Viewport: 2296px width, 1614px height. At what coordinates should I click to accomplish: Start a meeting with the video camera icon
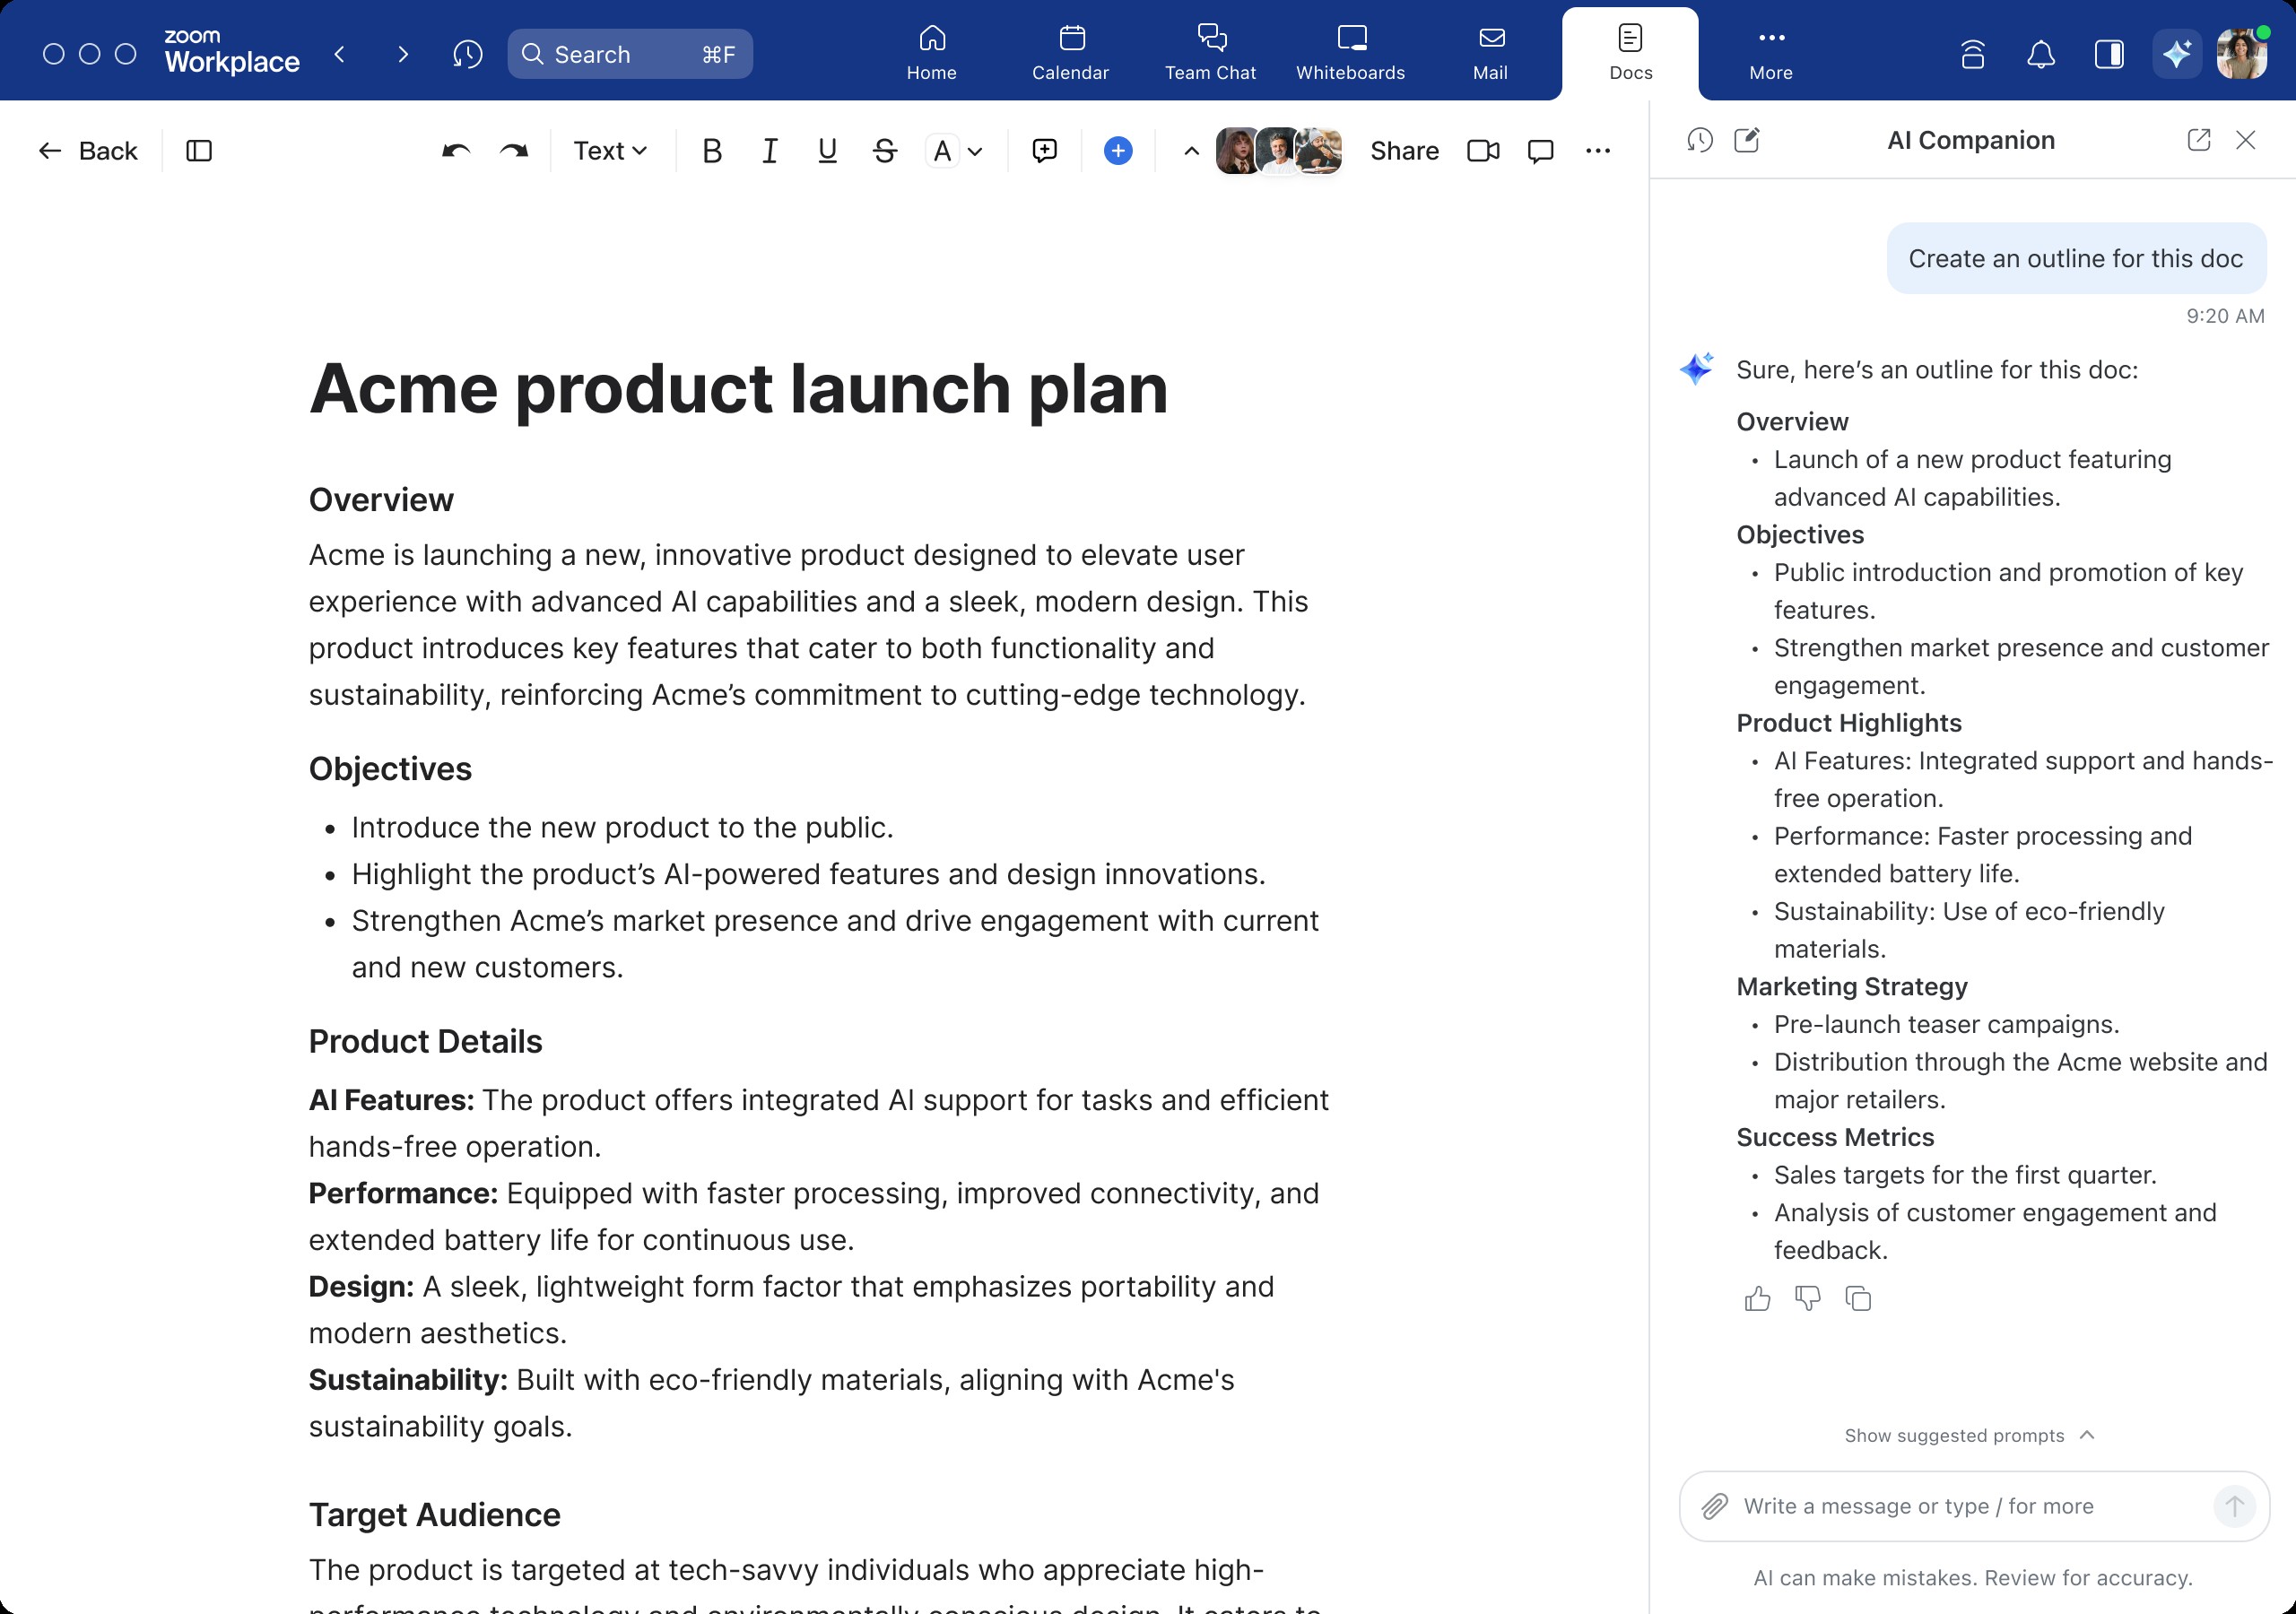pos(1482,151)
